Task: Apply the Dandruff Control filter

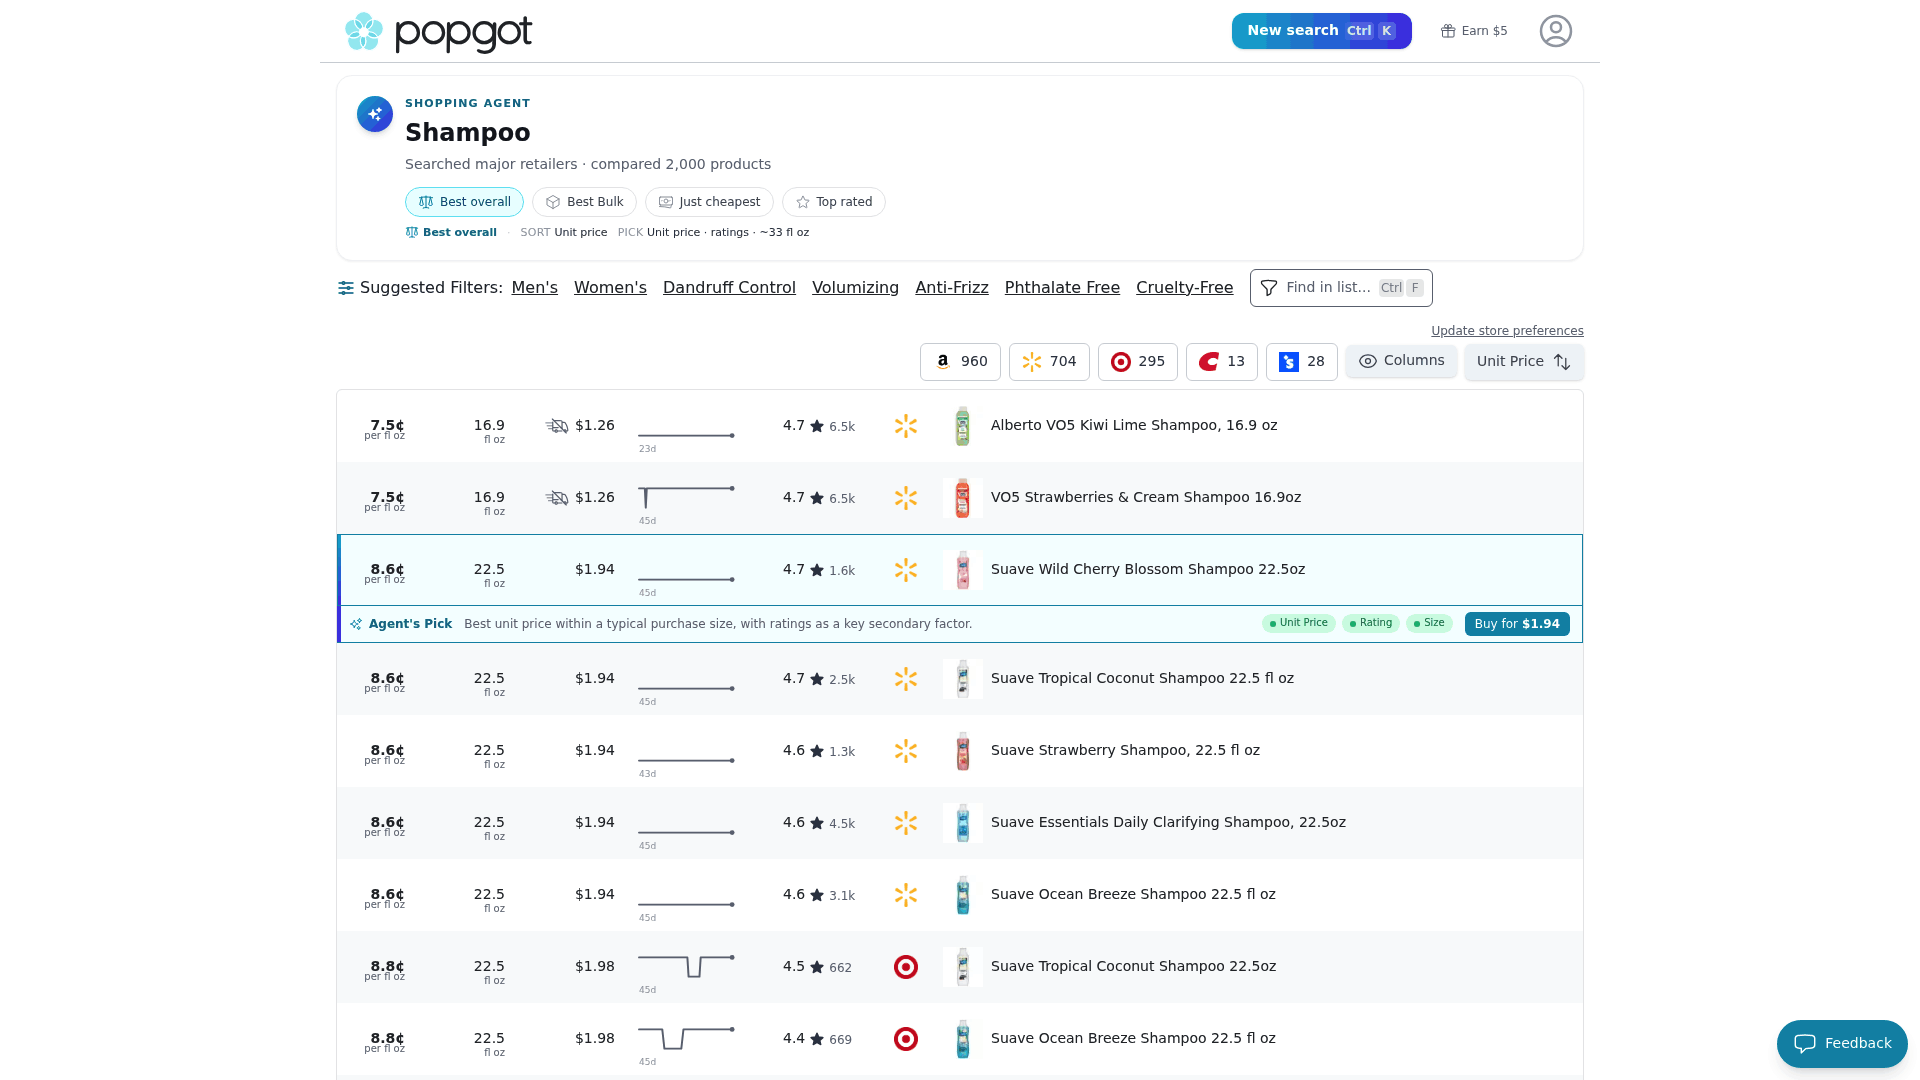Action: pos(729,288)
